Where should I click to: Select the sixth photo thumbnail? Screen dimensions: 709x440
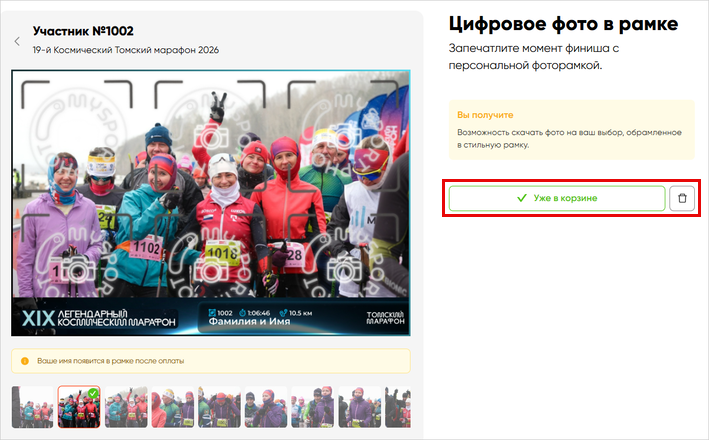[266, 407]
